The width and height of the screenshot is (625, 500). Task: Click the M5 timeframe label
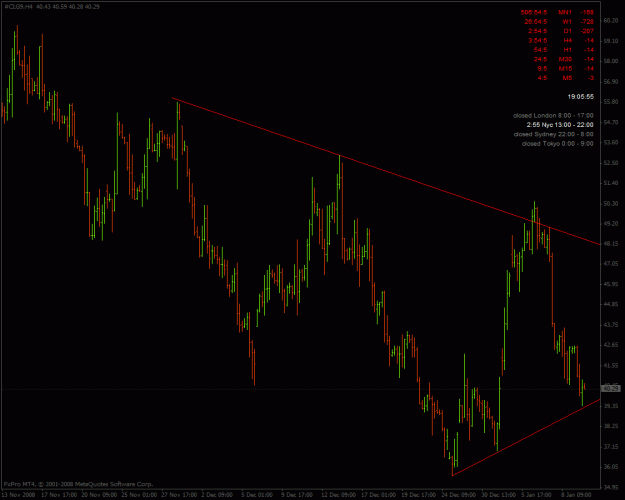(567, 78)
